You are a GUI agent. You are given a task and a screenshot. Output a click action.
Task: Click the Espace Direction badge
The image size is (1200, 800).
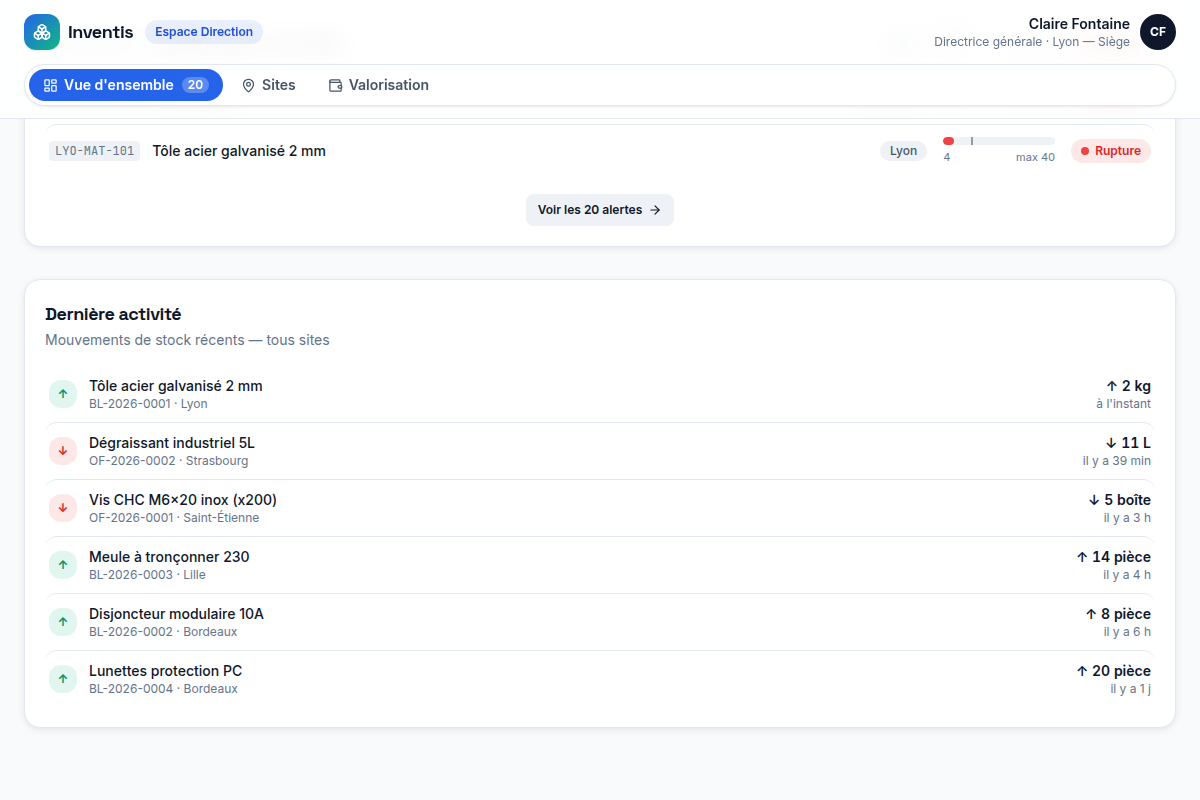point(204,32)
